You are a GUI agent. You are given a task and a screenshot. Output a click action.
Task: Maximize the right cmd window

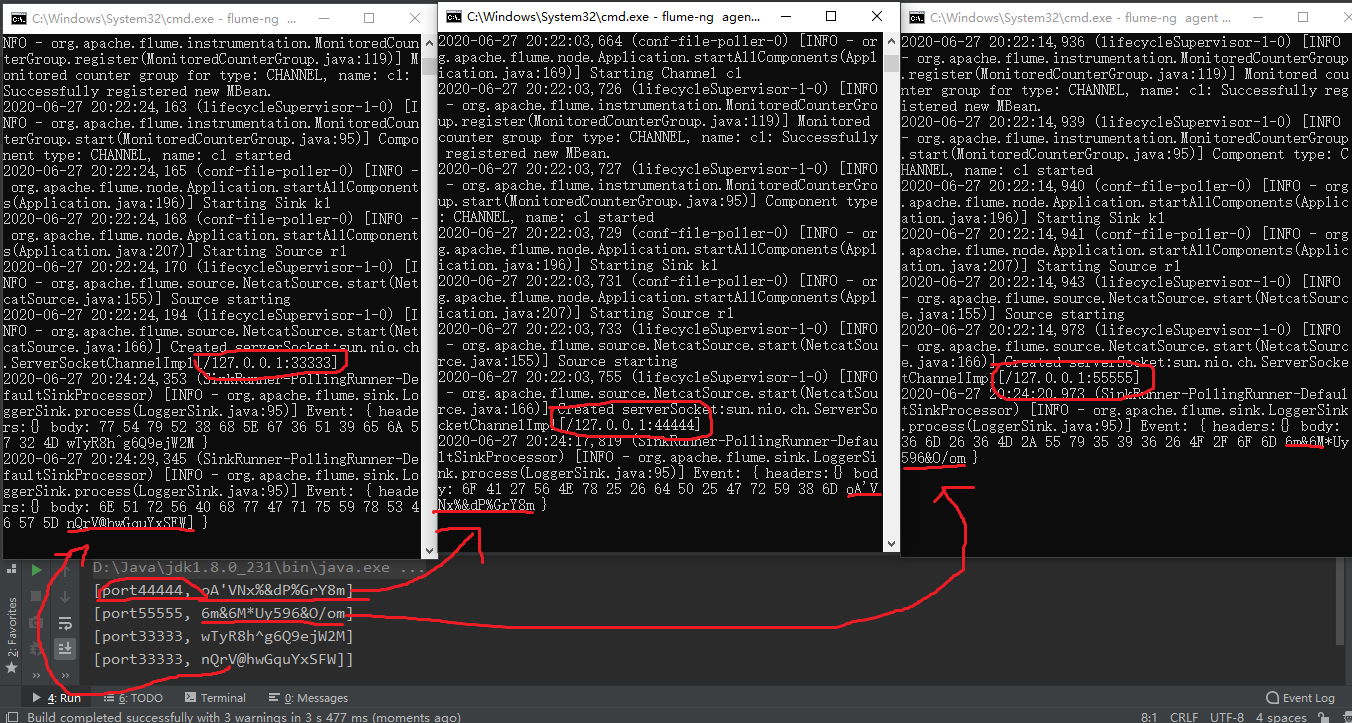point(1303,18)
